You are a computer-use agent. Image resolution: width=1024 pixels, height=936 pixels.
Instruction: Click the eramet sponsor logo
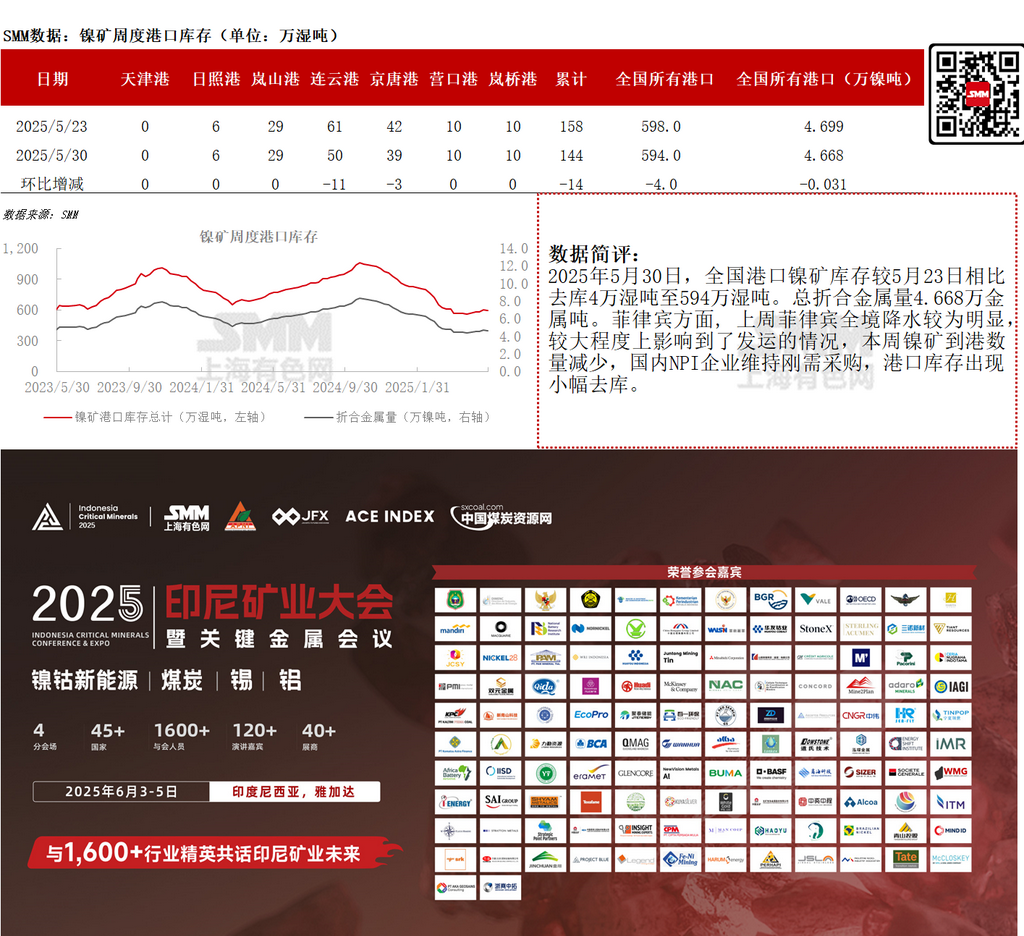(590, 773)
